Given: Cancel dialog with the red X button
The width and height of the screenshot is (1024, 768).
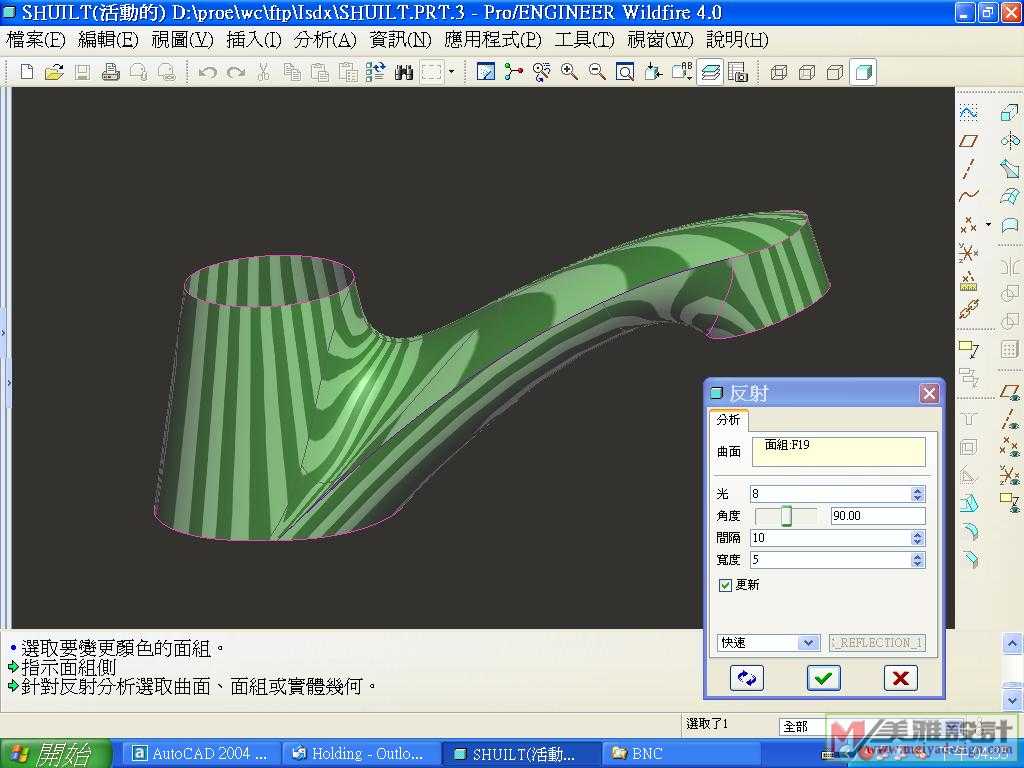Looking at the screenshot, I should pyautogui.click(x=900, y=678).
